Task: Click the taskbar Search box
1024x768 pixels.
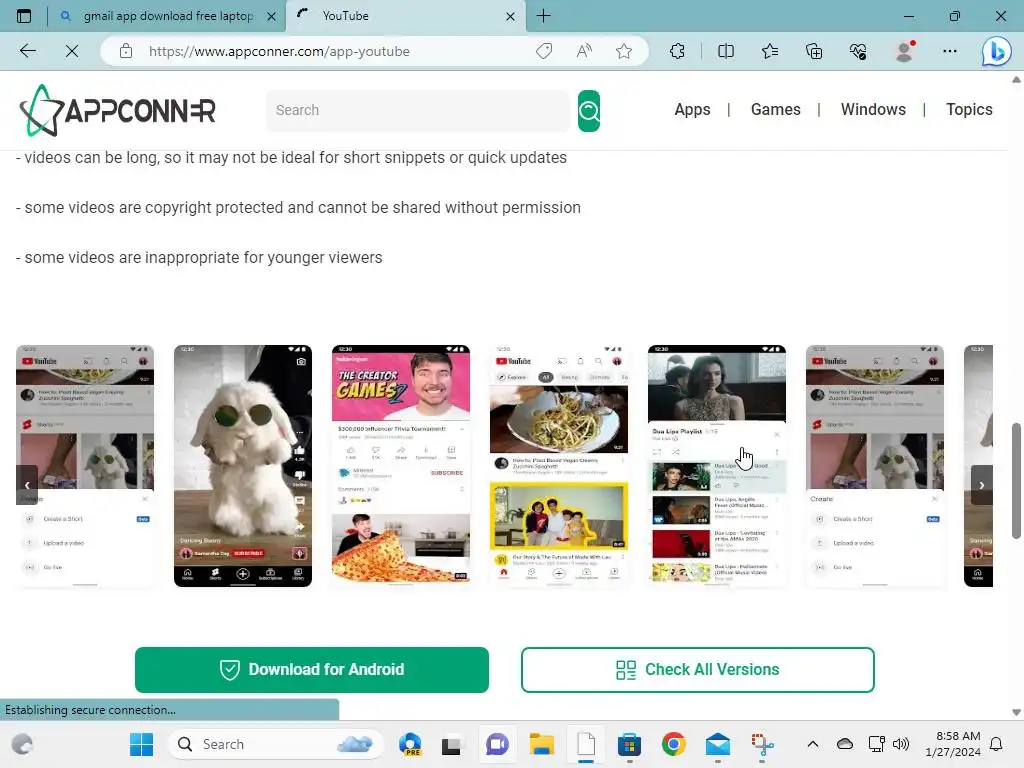Action: click(276, 744)
